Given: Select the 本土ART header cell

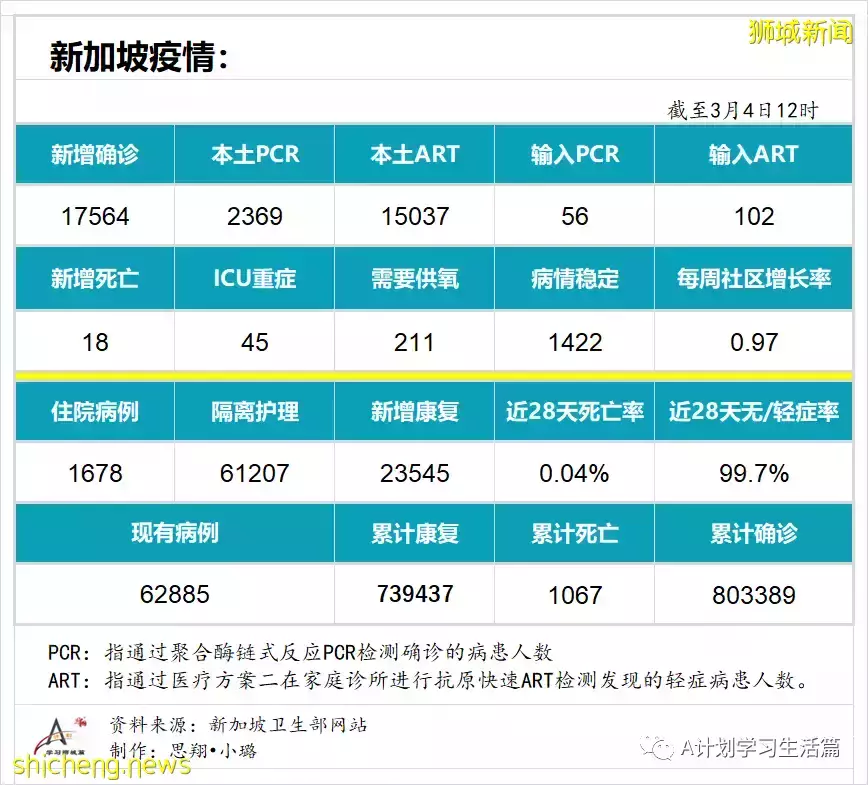Looking at the screenshot, I should (x=414, y=154).
